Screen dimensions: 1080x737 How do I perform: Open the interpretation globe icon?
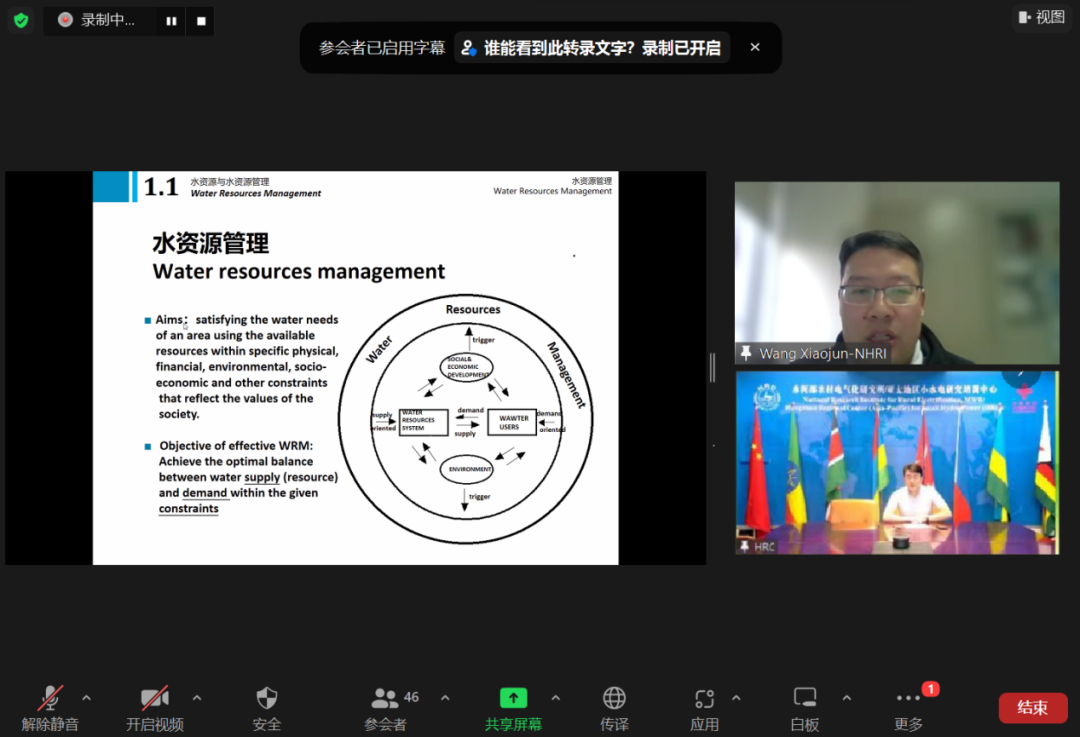(x=614, y=706)
